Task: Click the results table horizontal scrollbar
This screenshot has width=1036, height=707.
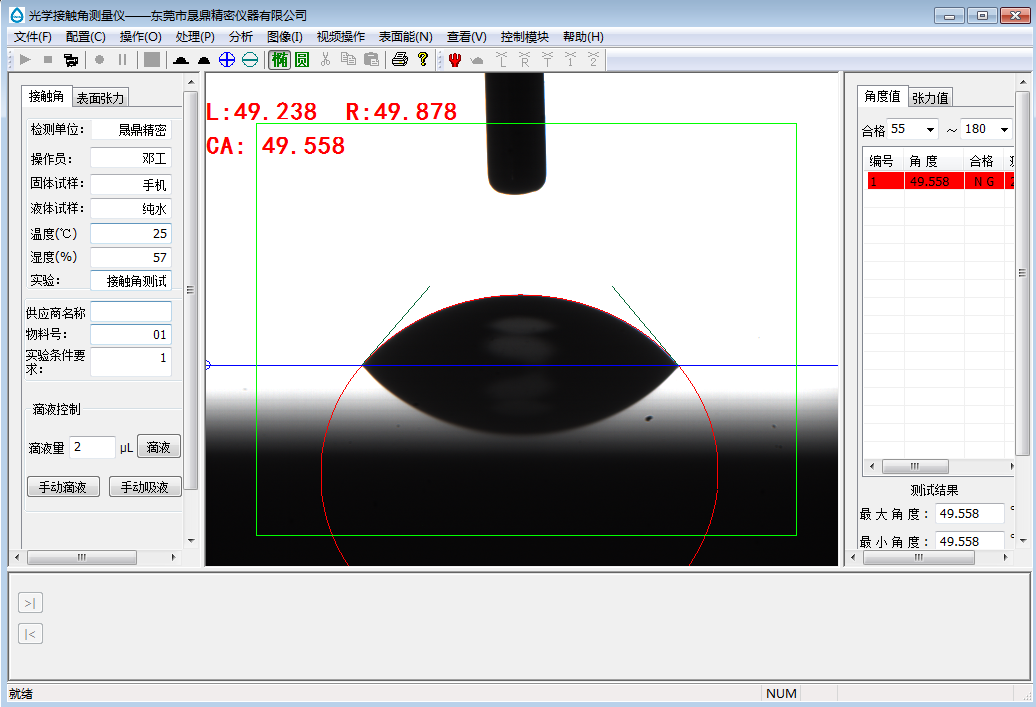Action: click(914, 467)
